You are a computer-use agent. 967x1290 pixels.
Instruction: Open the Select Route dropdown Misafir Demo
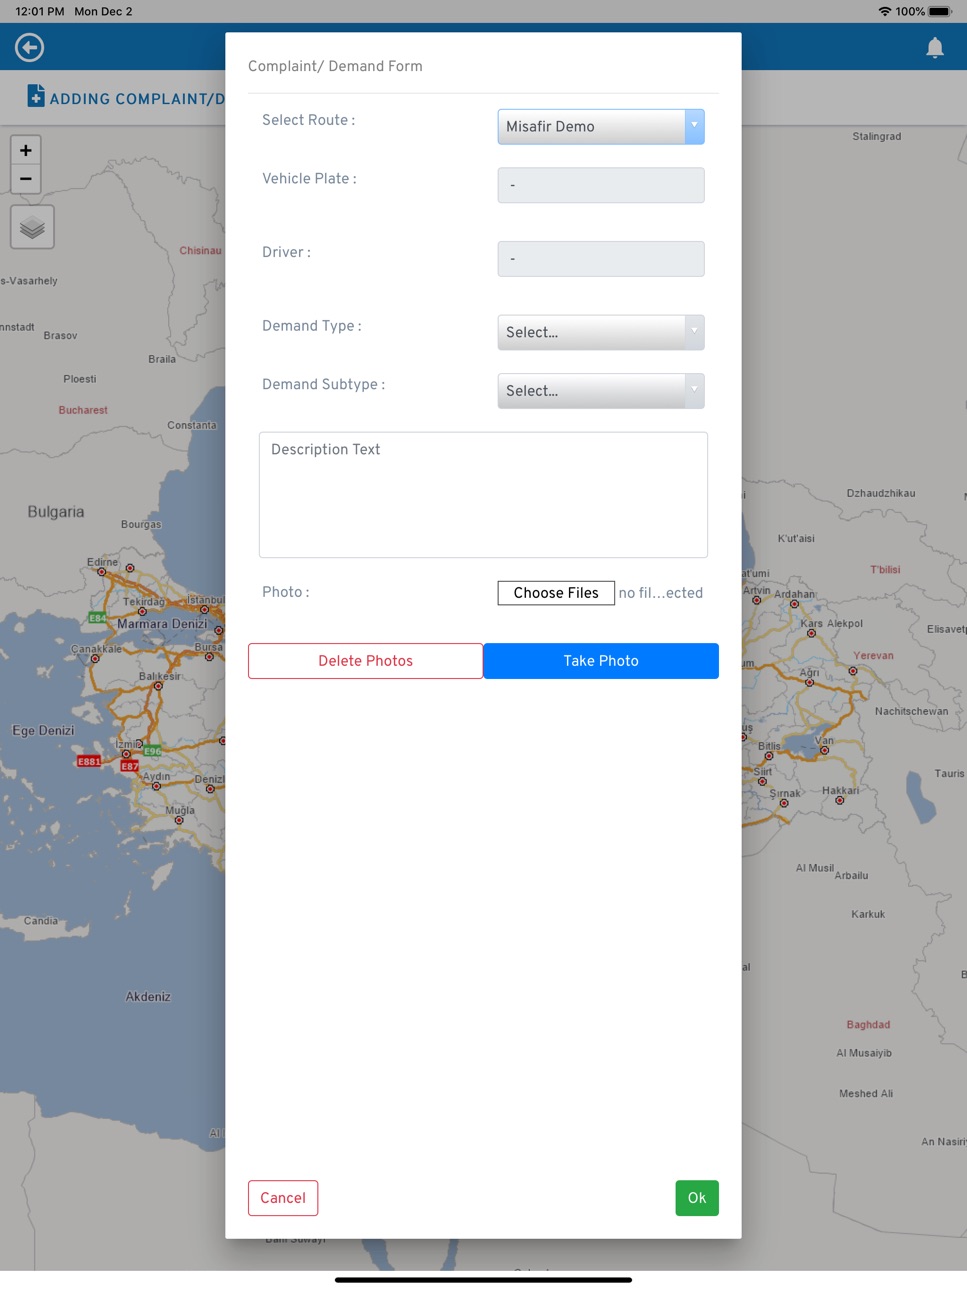click(601, 126)
